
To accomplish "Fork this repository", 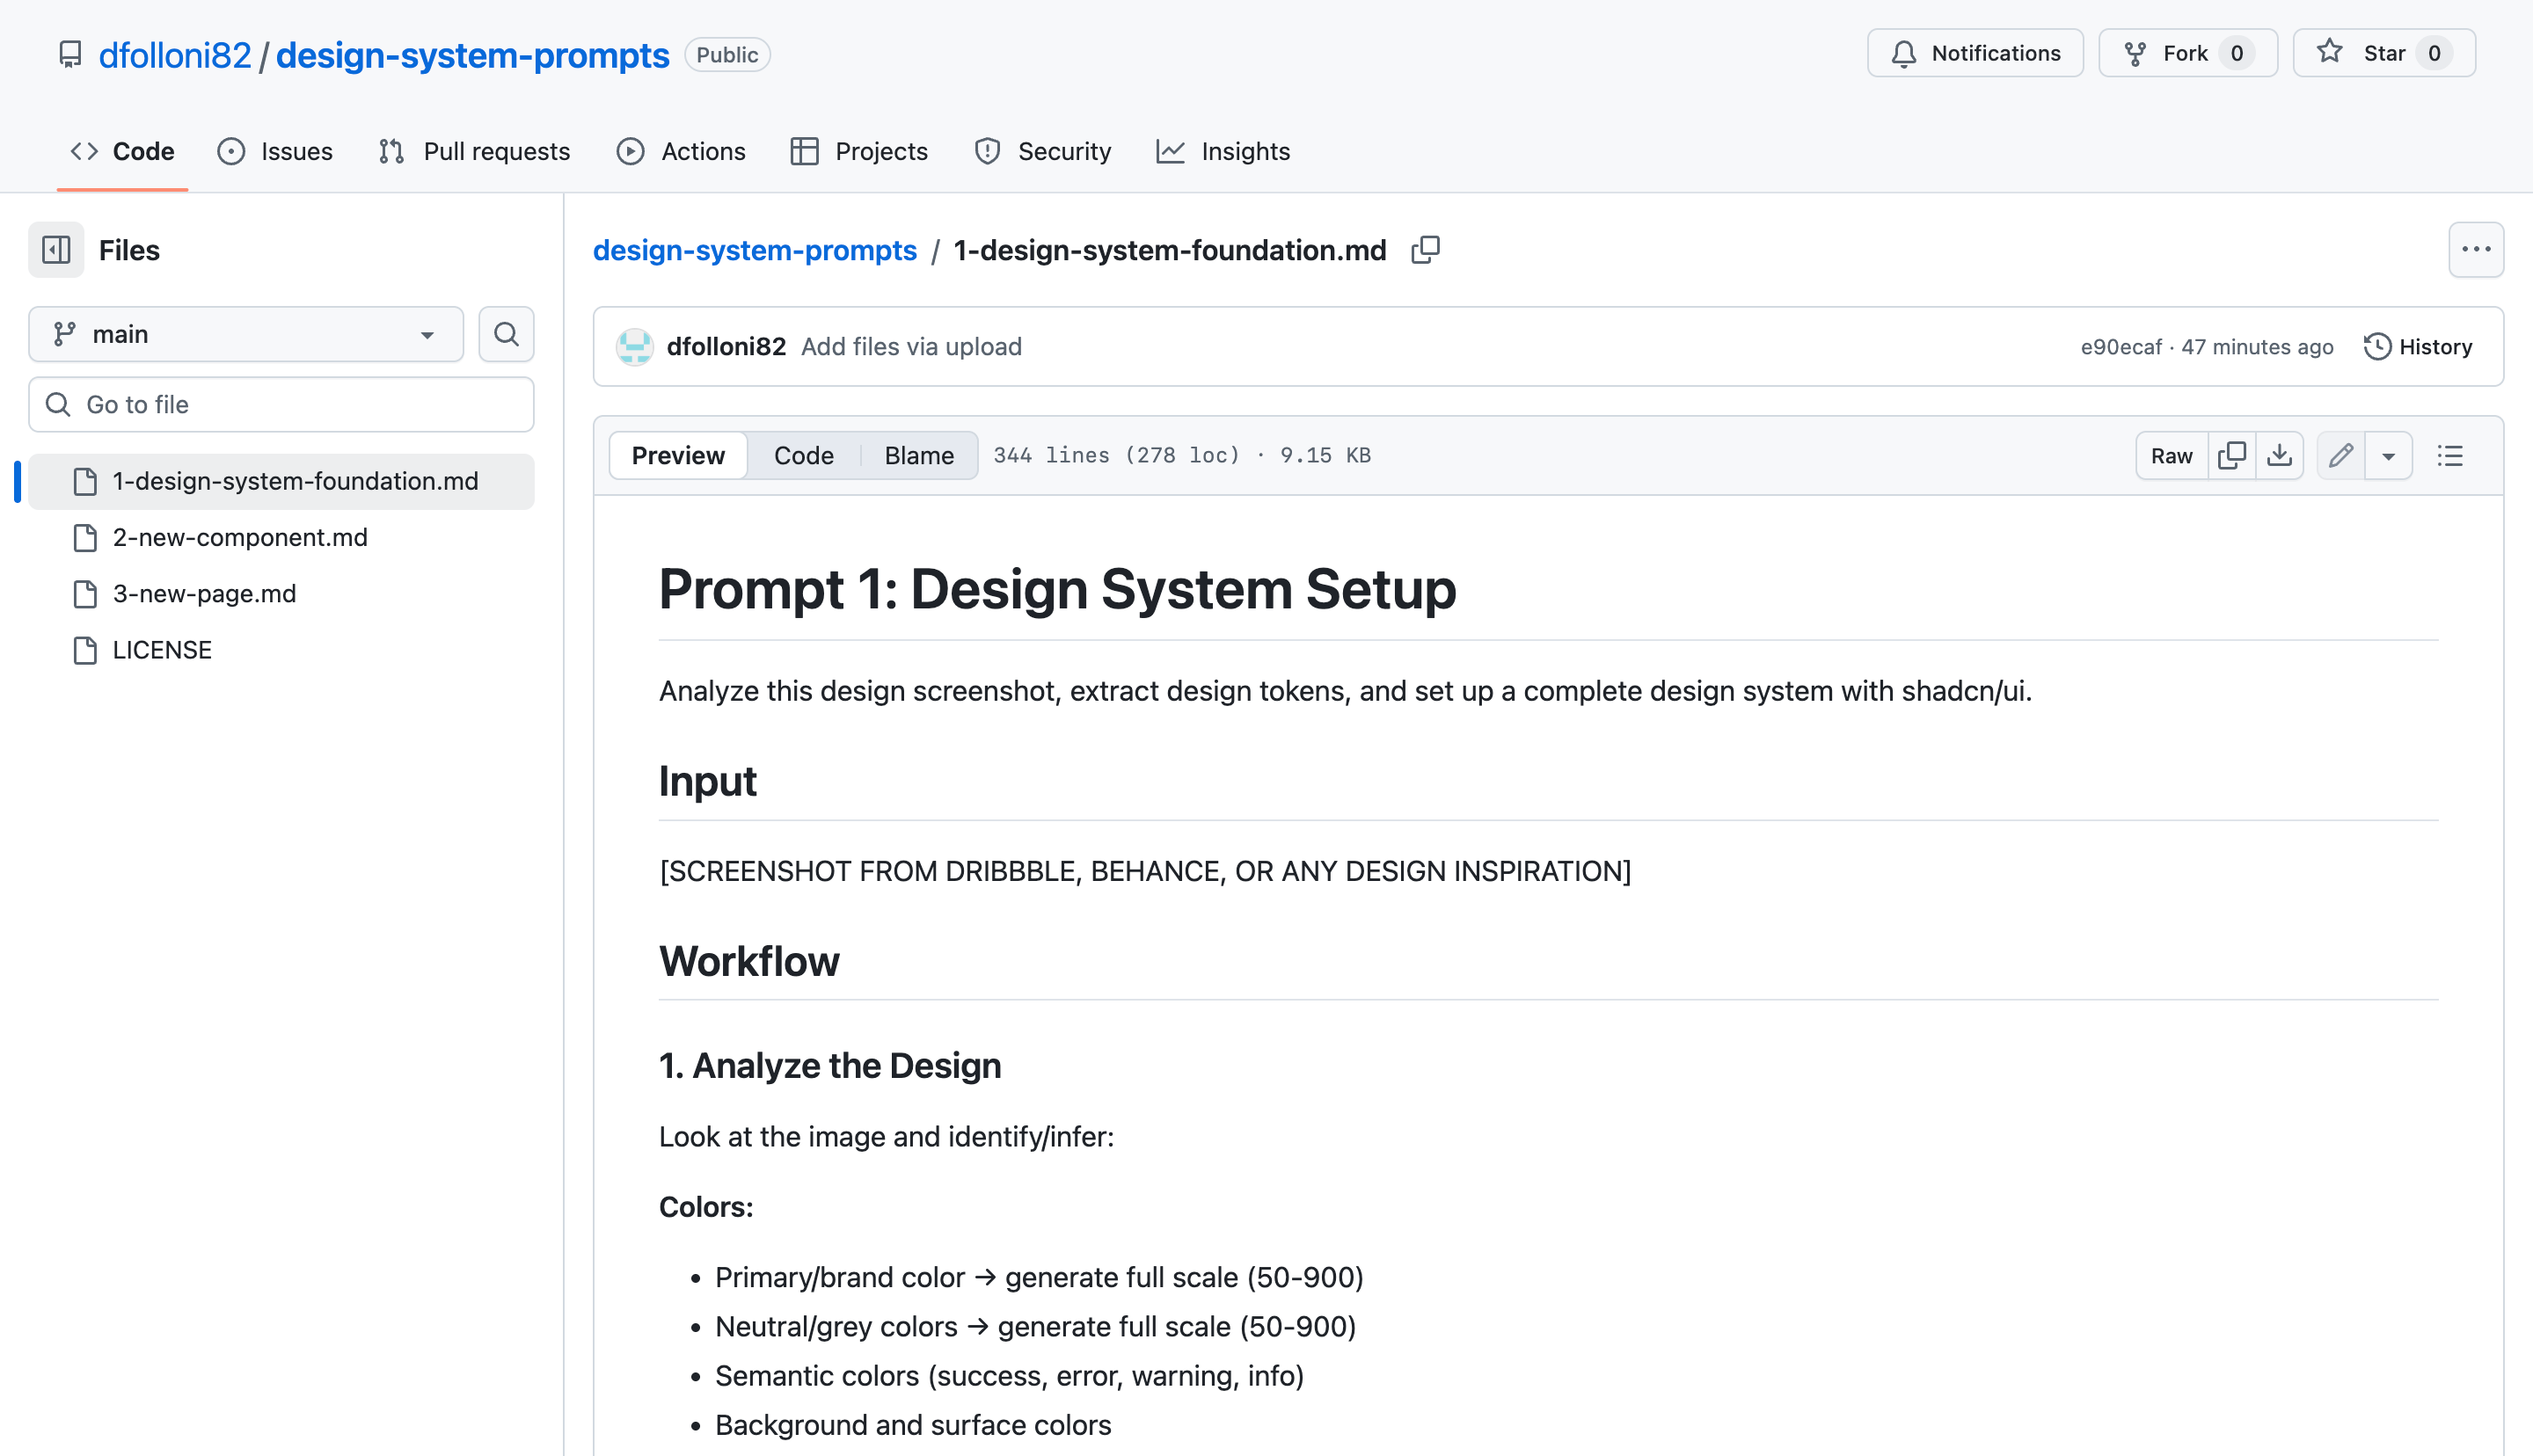I will point(2187,53).
